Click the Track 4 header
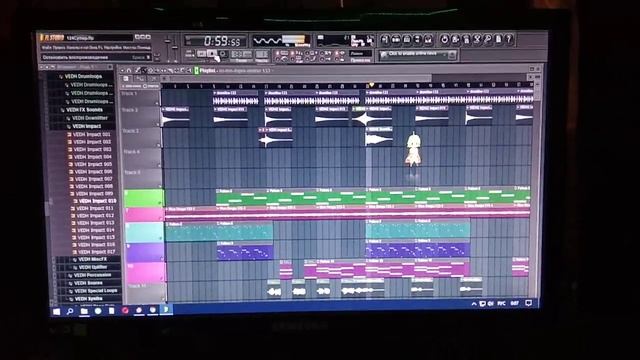Screen dimensions: 640x360 (x=142, y=158)
